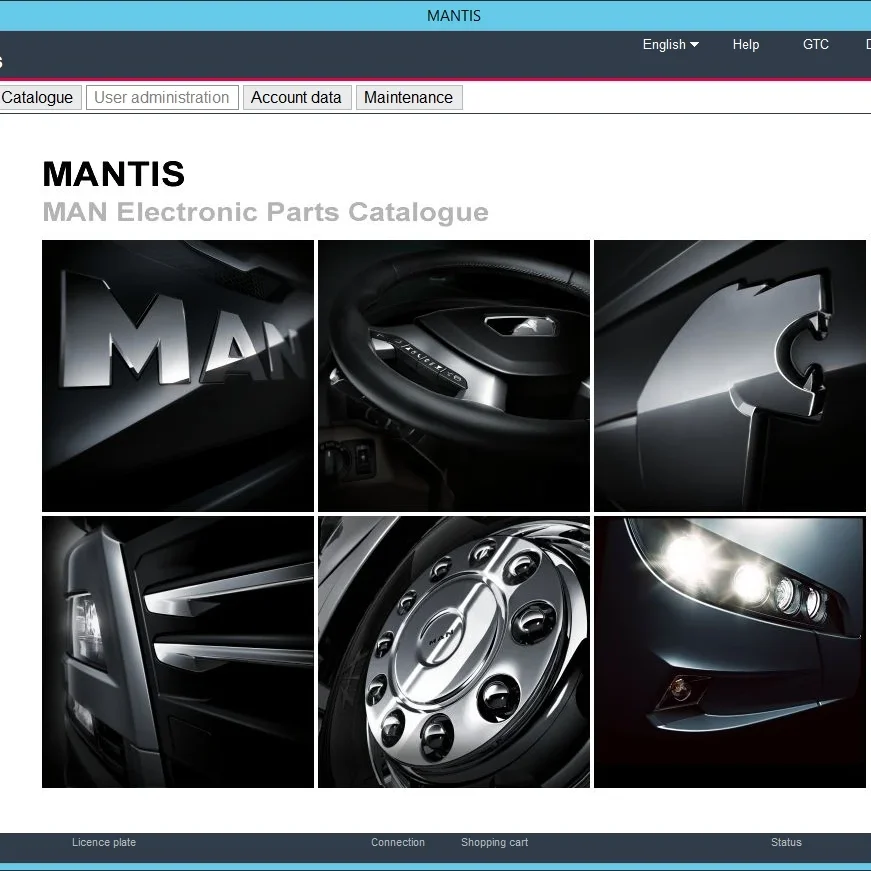The width and height of the screenshot is (871, 871).
Task: Open the English language dropdown
Action: [x=663, y=44]
